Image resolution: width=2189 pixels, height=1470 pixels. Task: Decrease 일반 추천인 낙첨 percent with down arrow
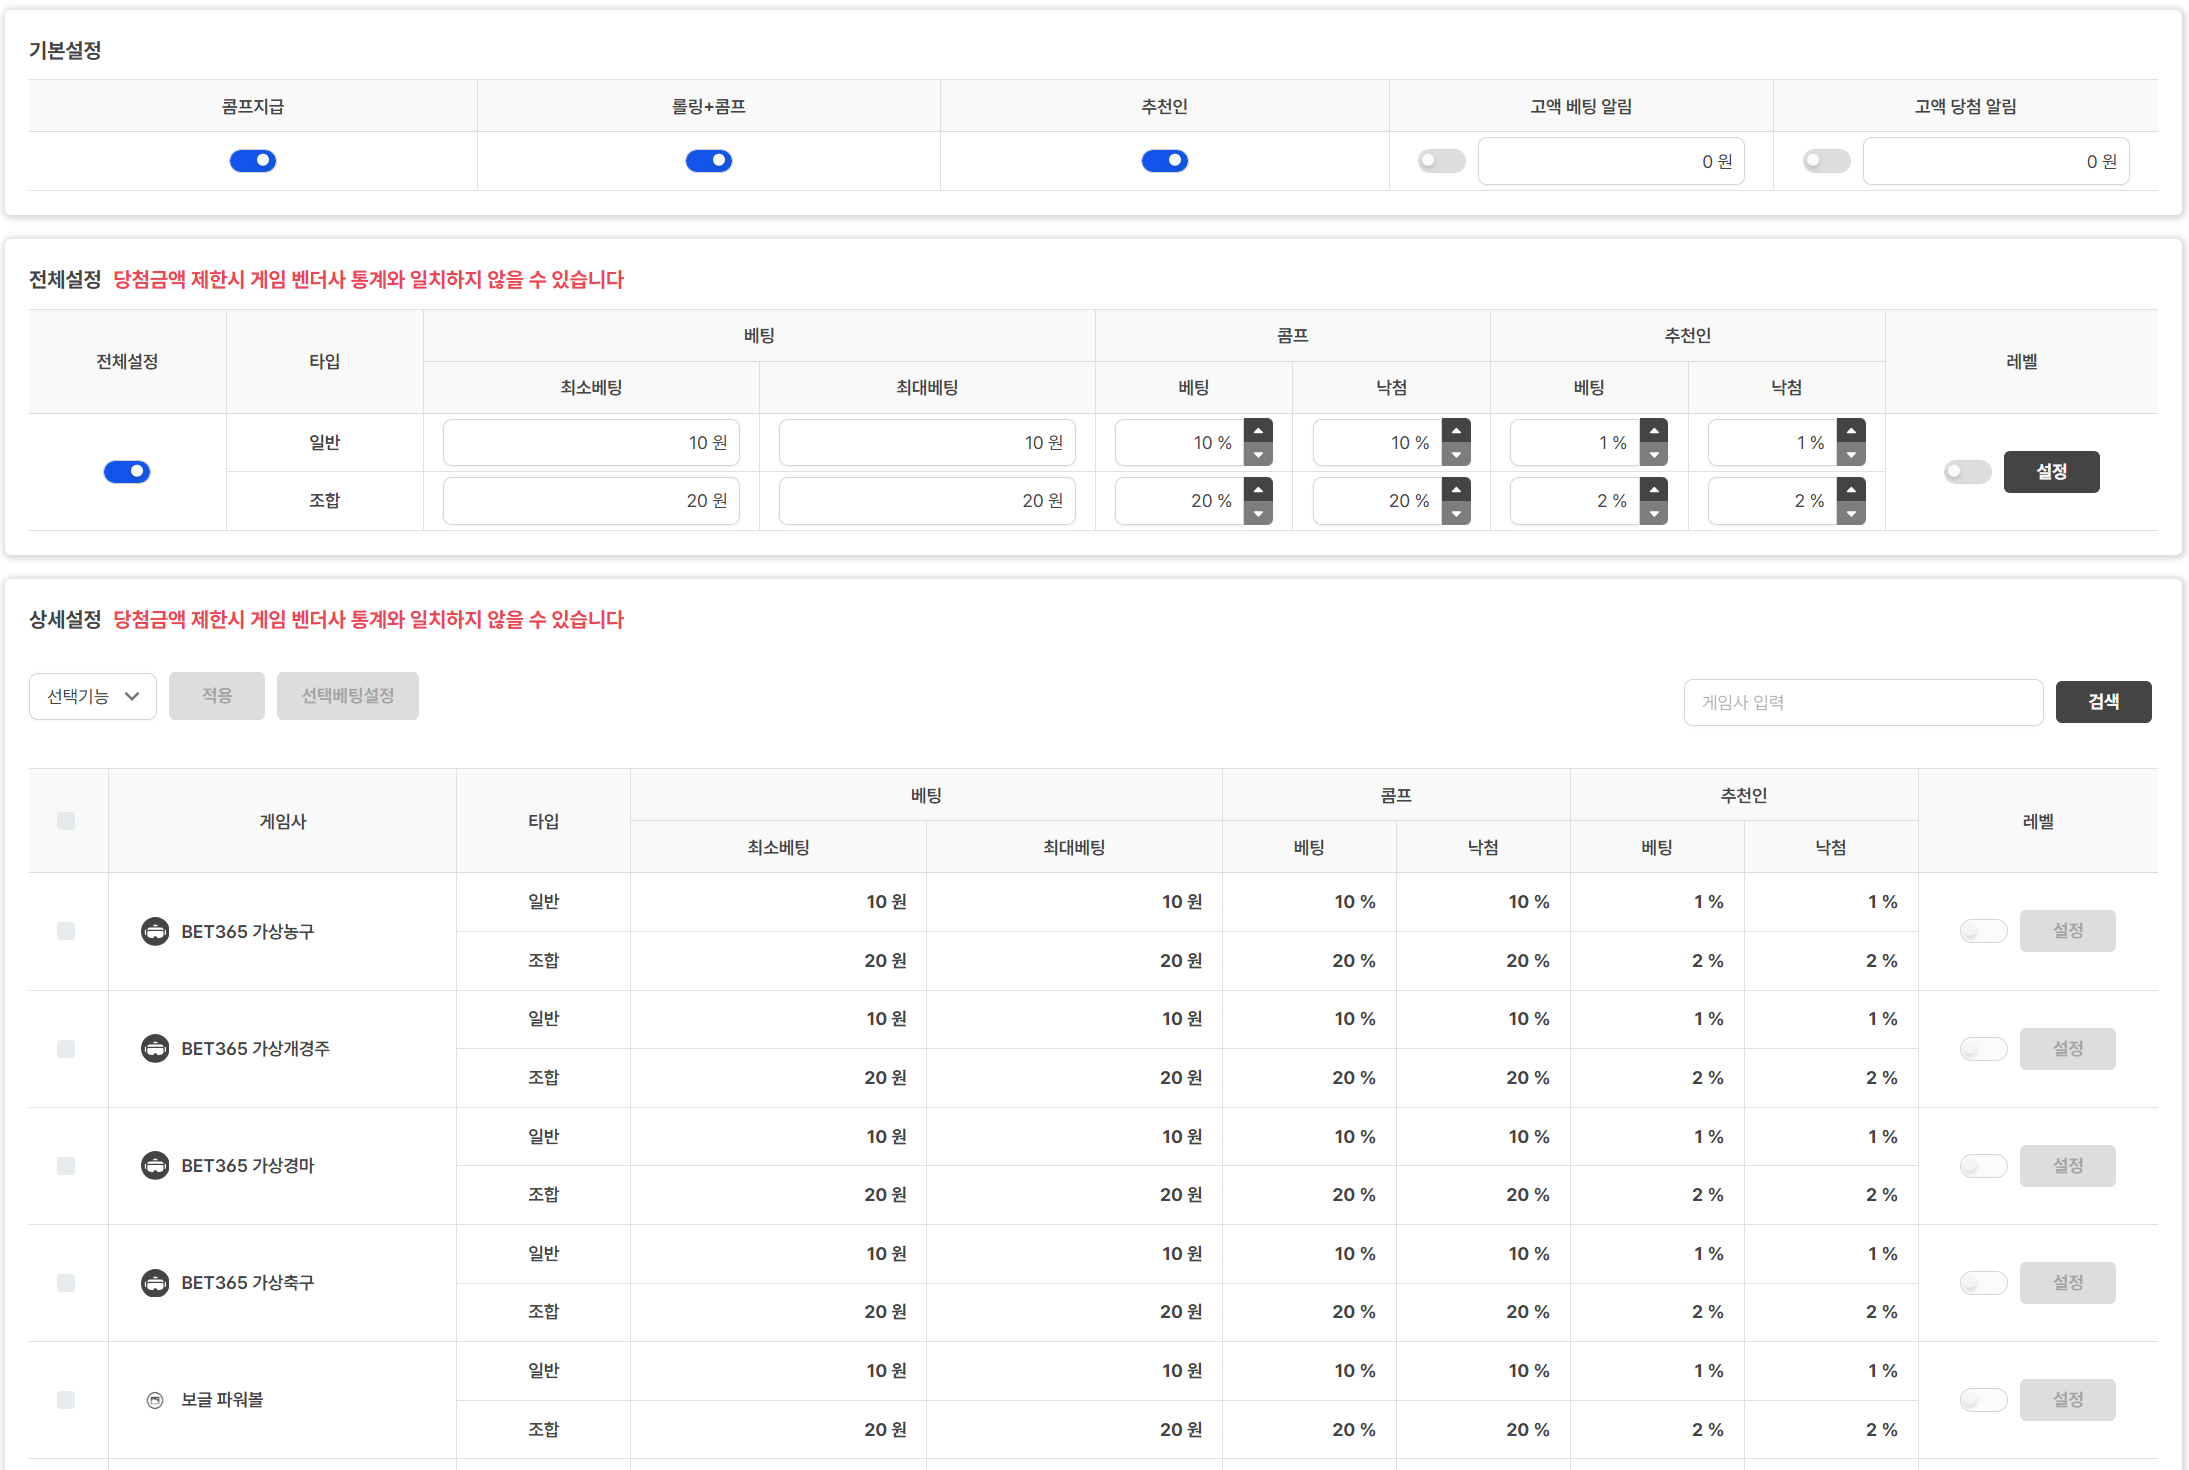1851,456
